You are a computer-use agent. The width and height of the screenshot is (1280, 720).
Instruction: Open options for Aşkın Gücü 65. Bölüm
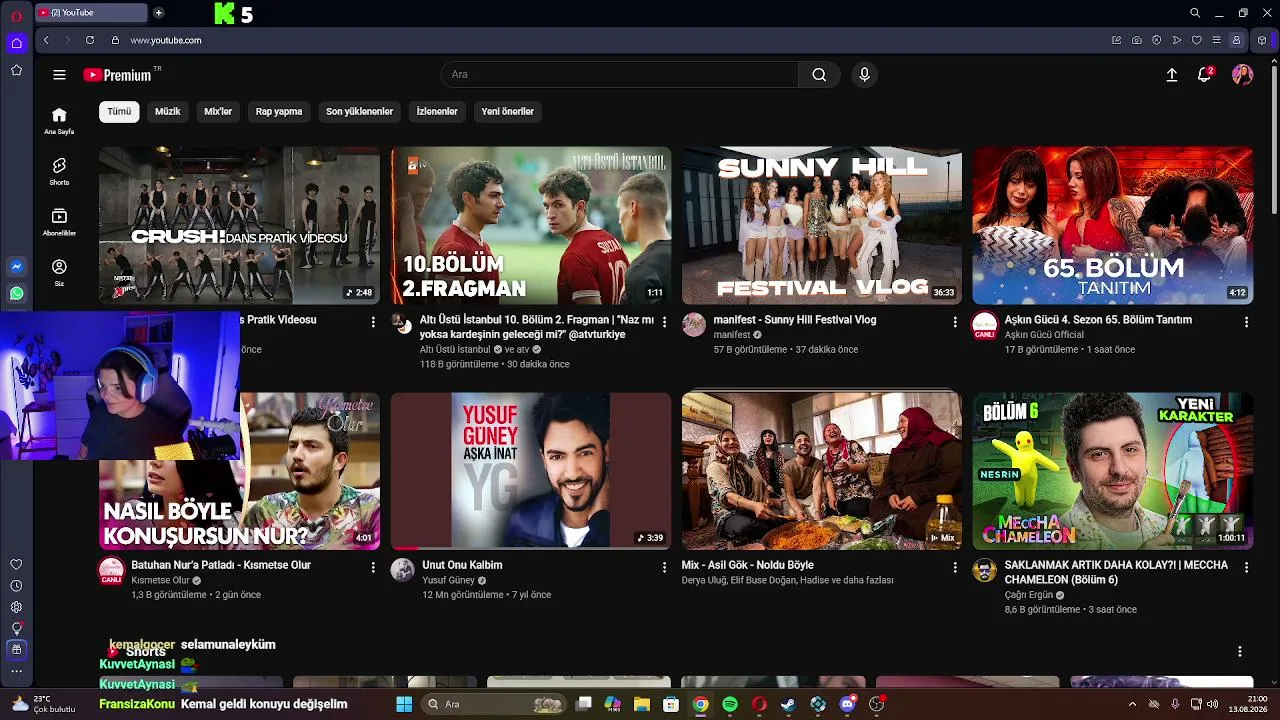(x=1246, y=323)
